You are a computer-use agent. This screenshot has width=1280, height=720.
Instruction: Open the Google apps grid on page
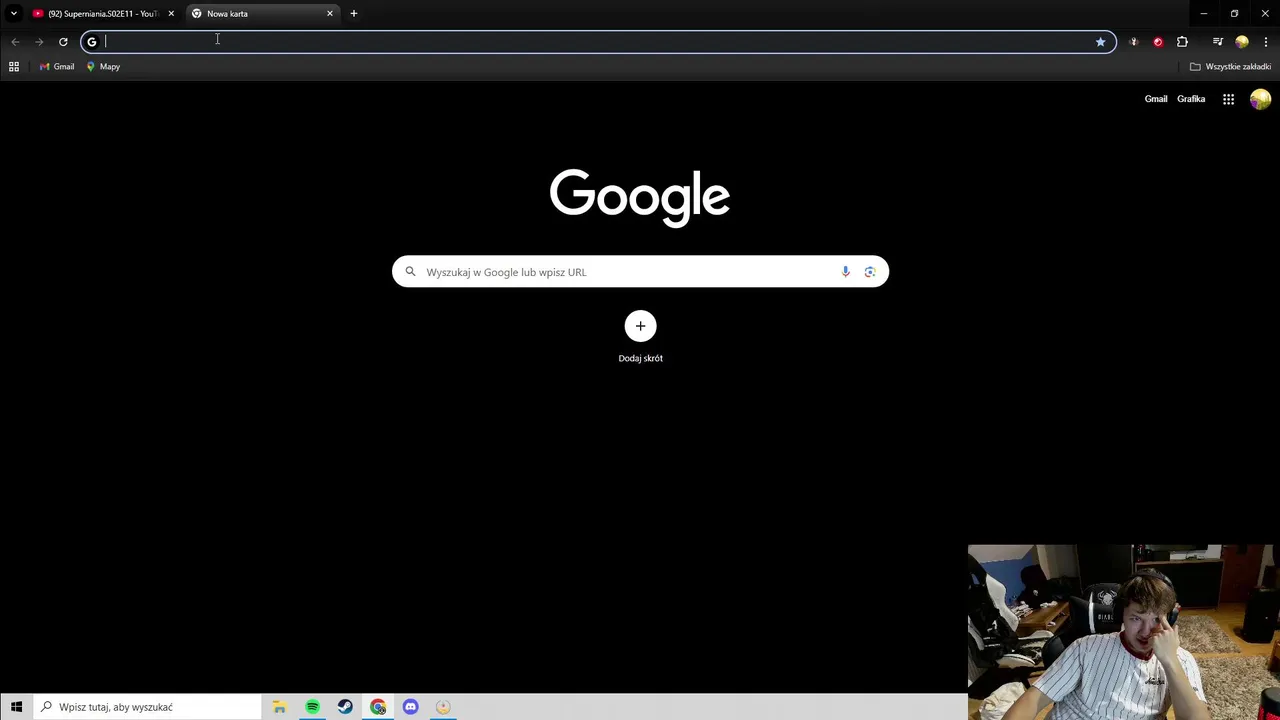[1228, 99]
